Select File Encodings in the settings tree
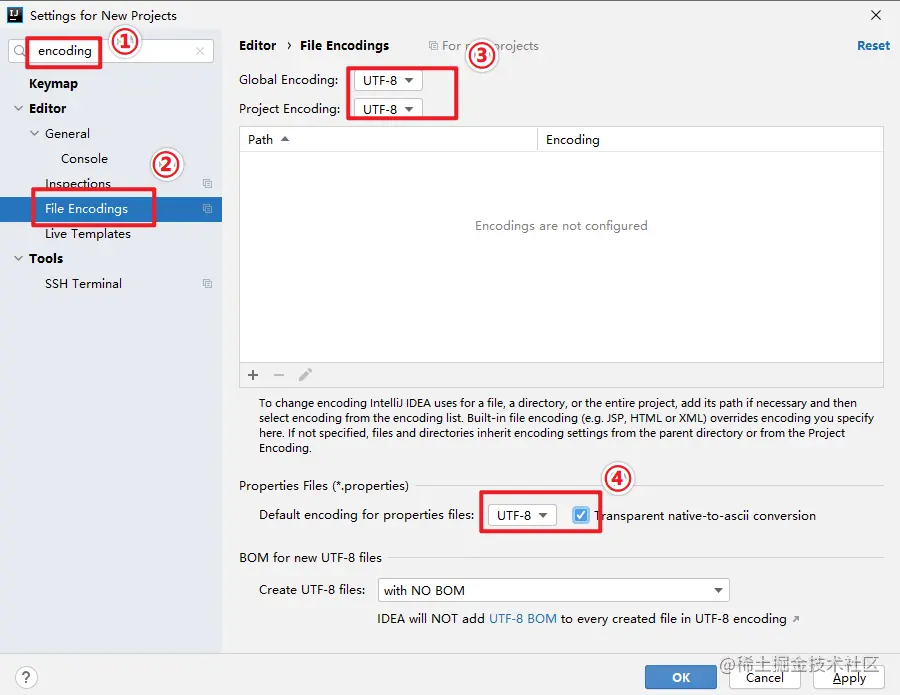The image size is (900, 695). pos(87,209)
